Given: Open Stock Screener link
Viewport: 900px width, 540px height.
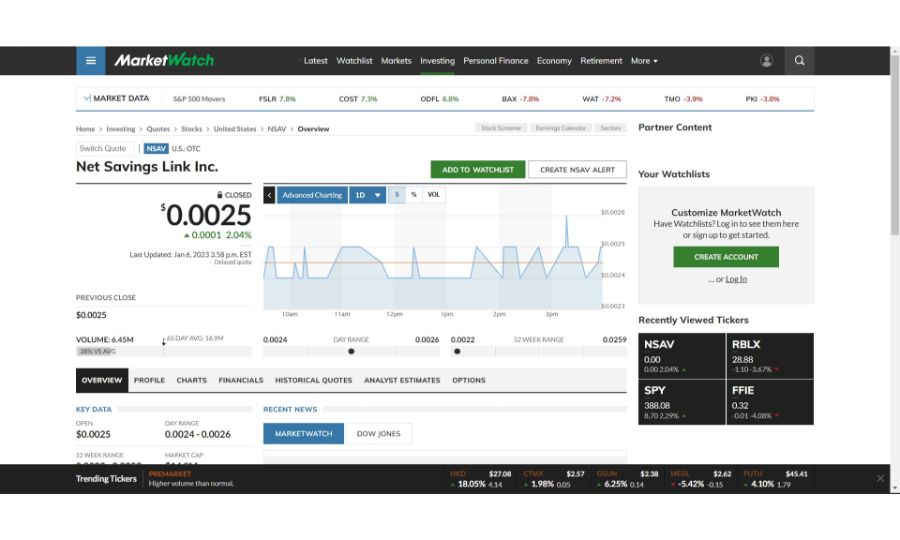Looking at the screenshot, I should point(501,128).
